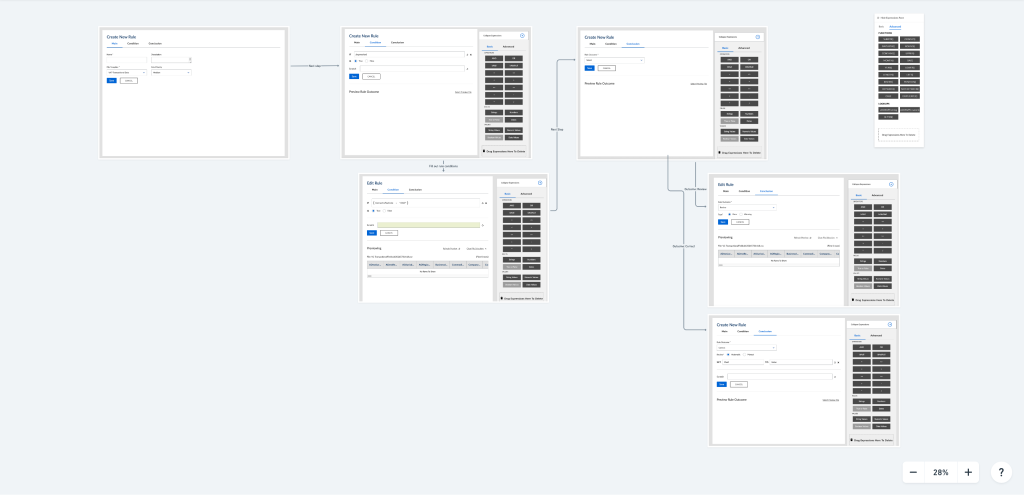Click collapse icon in the middle Edit Rule Condition frame
The height and width of the screenshot is (495, 1024).
click(x=539, y=183)
